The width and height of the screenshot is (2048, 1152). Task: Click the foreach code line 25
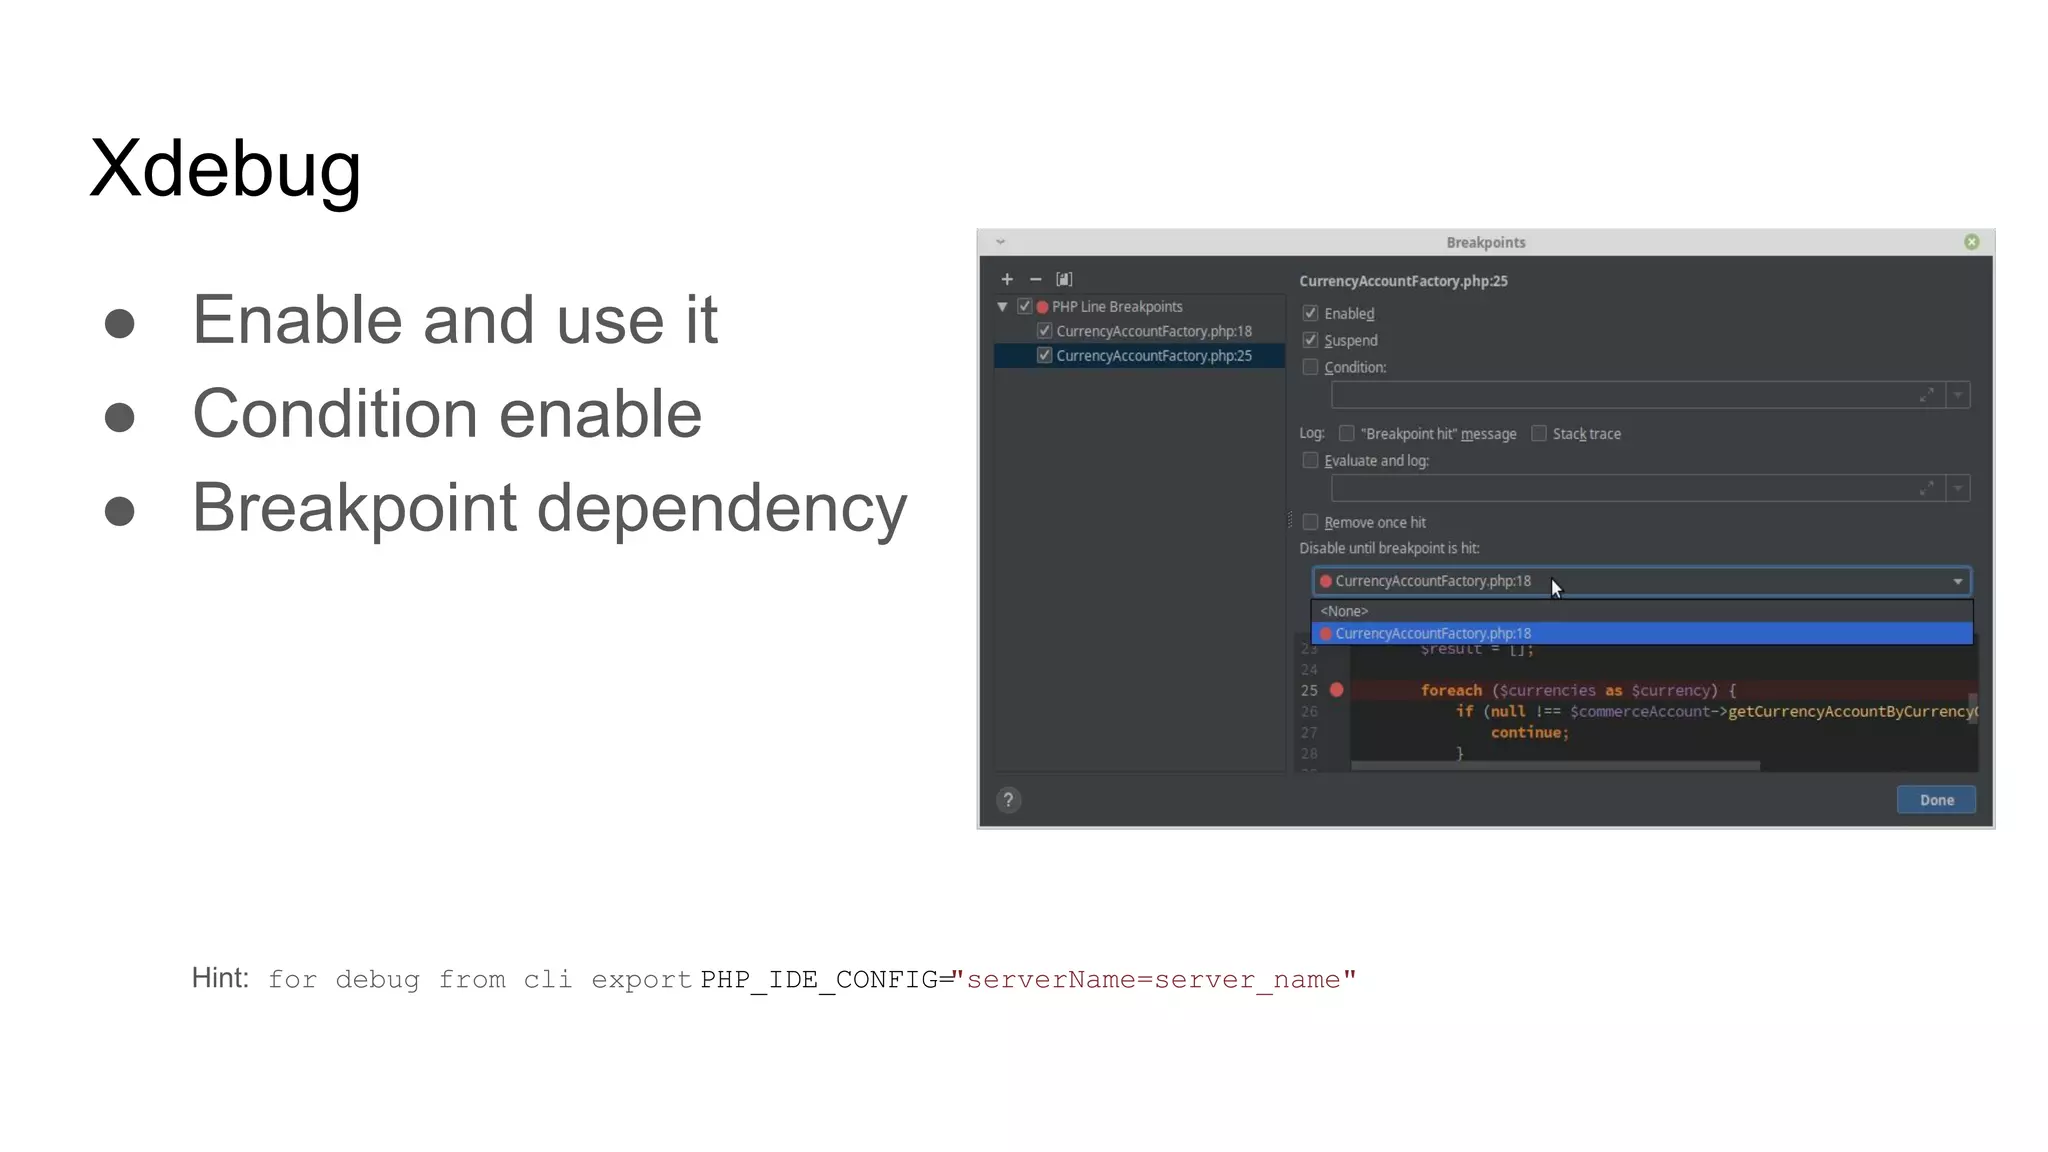click(x=1577, y=690)
